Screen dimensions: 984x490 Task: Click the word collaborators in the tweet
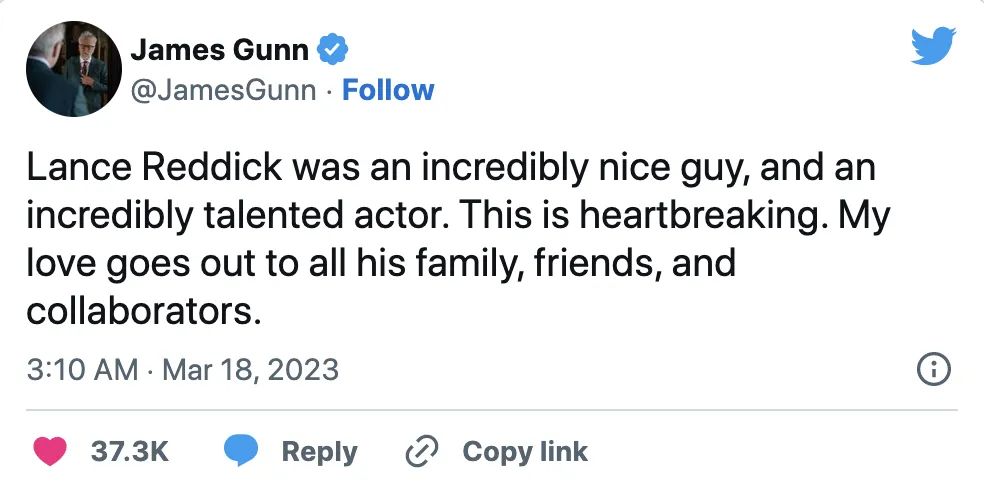143,311
